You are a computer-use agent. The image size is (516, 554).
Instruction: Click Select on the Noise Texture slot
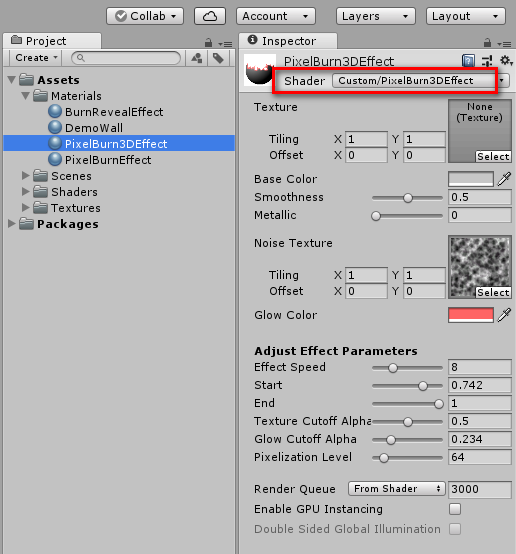point(493,292)
